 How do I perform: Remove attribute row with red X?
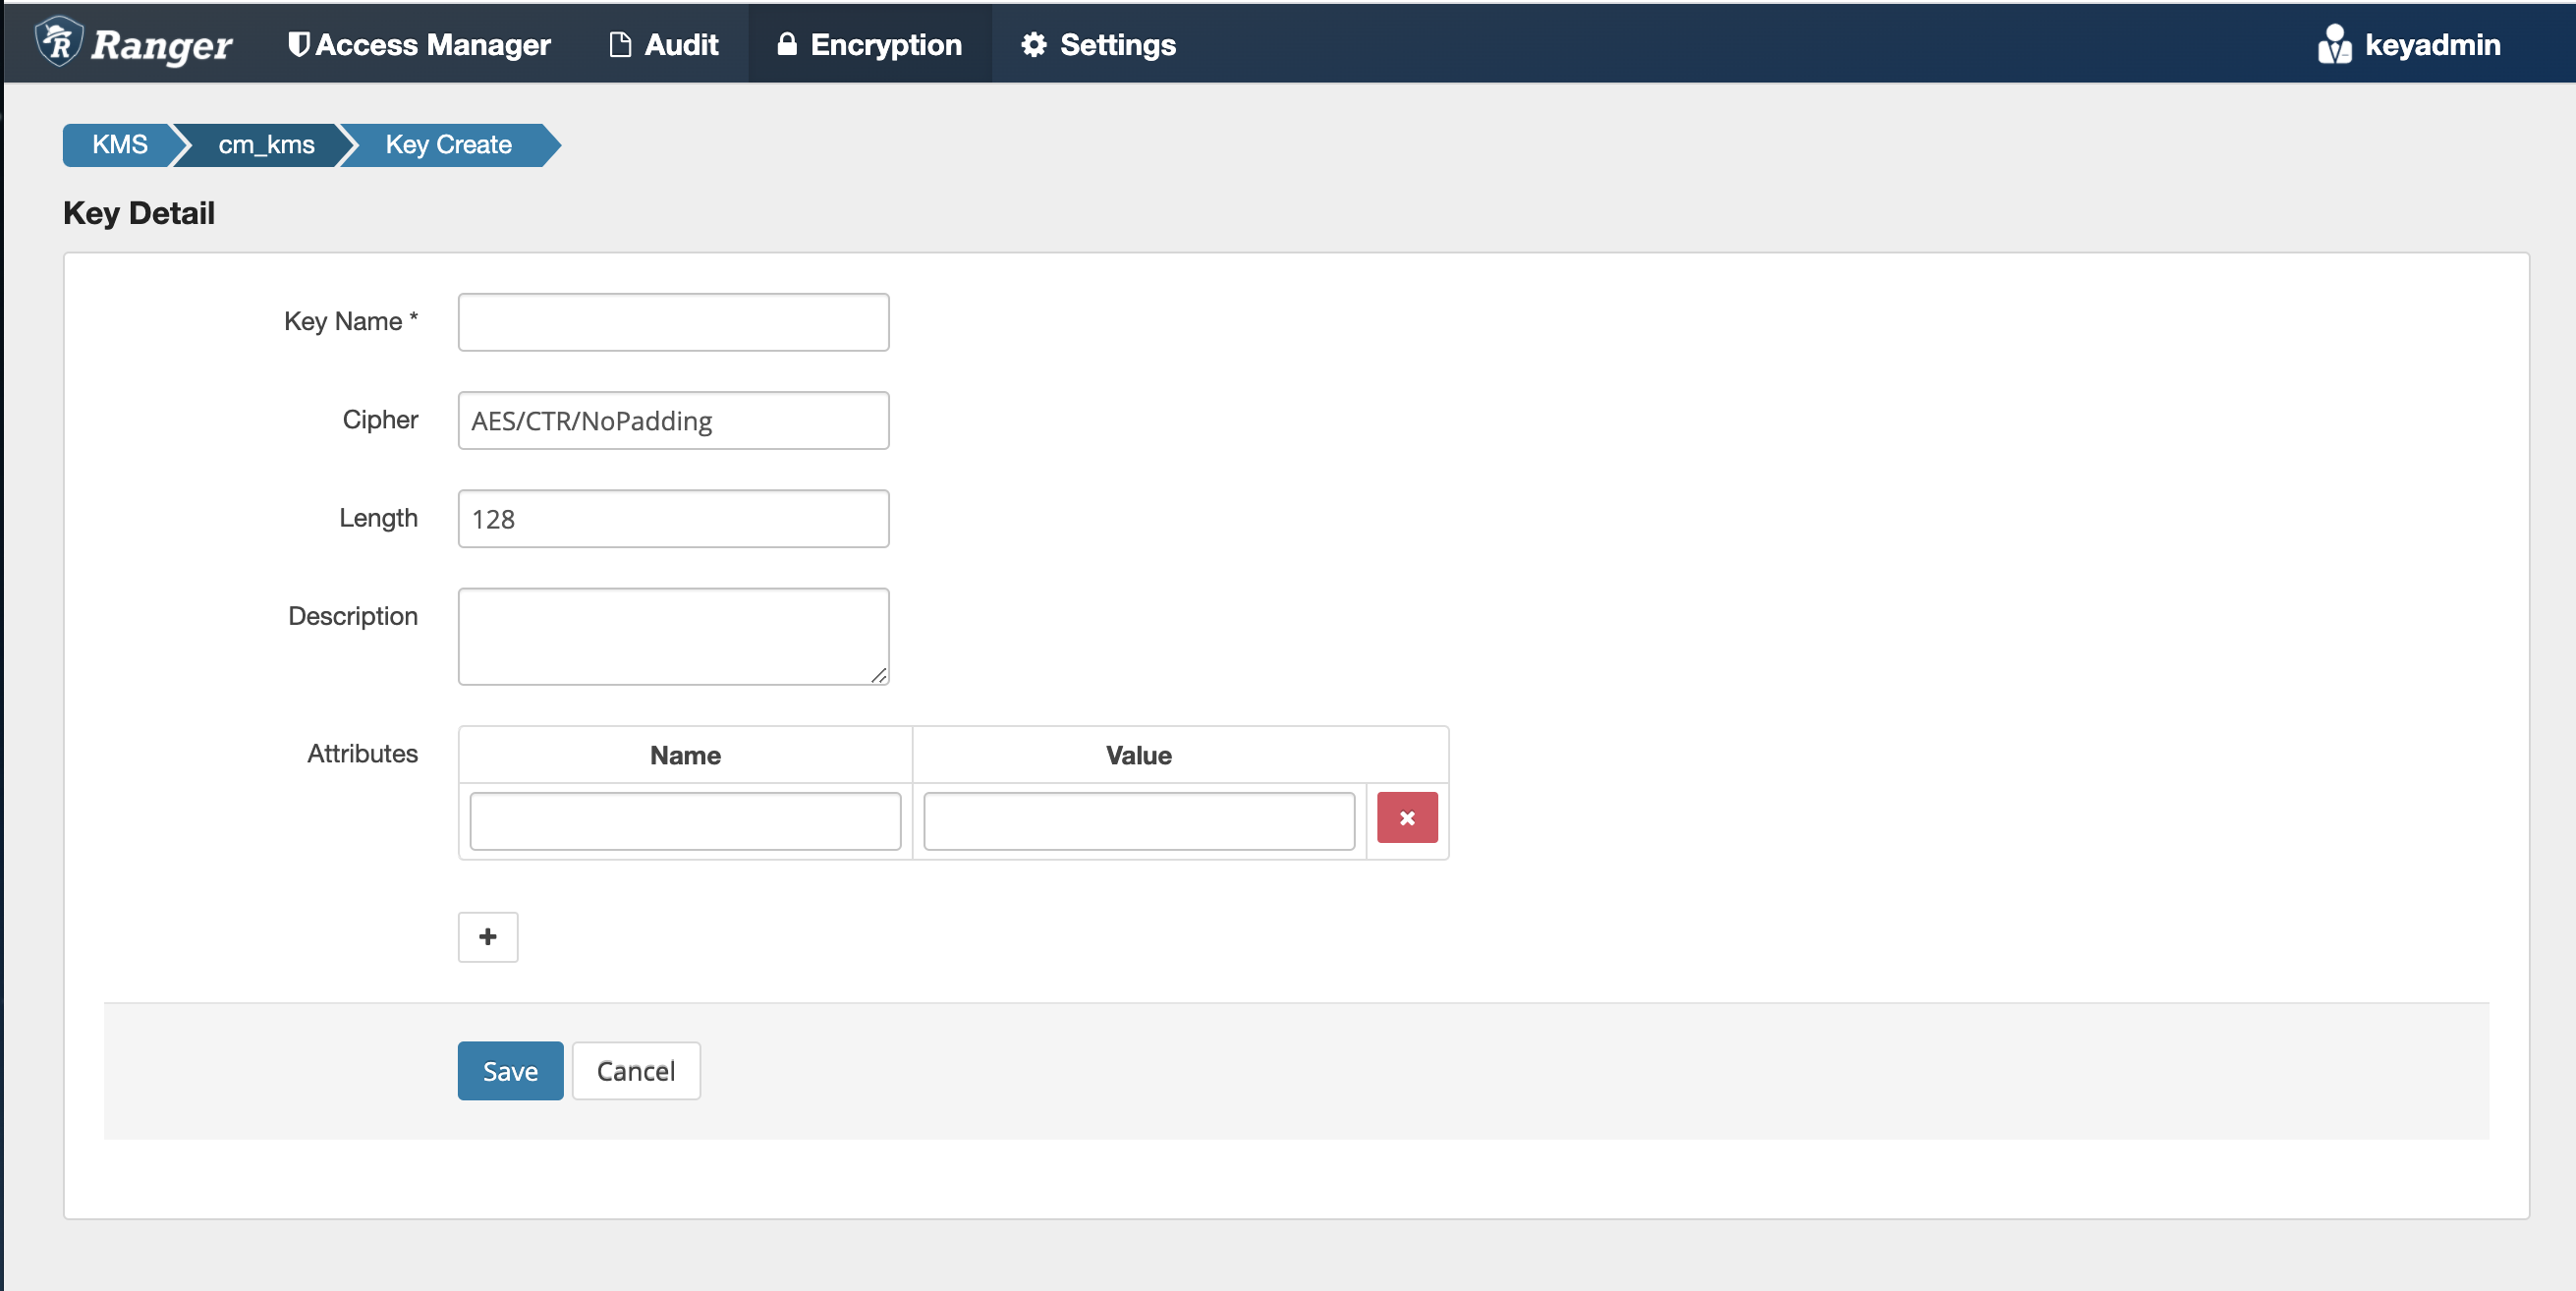[1406, 818]
